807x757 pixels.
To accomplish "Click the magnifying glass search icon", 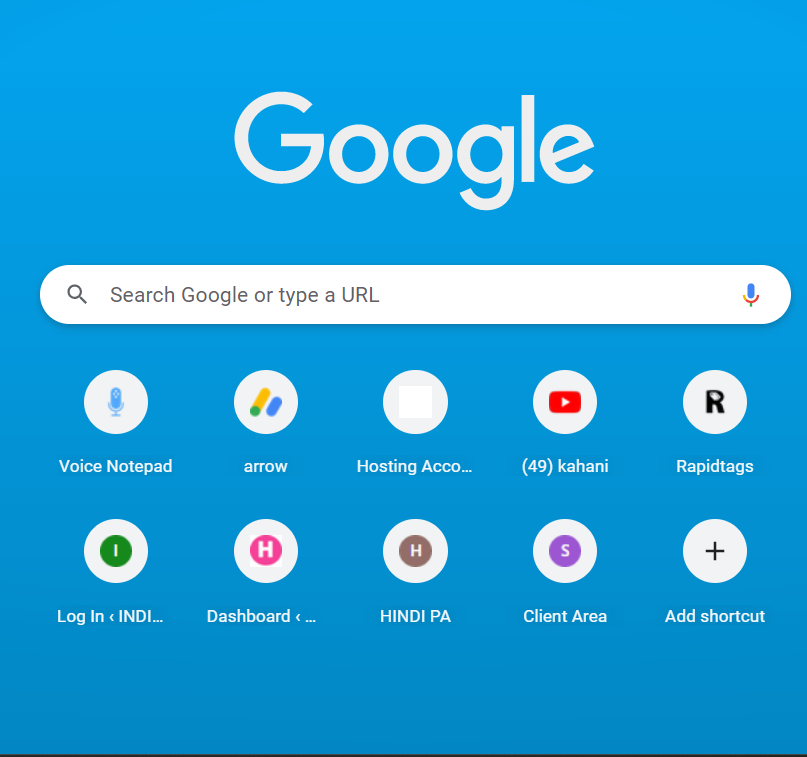I will click(x=77, y=295).
